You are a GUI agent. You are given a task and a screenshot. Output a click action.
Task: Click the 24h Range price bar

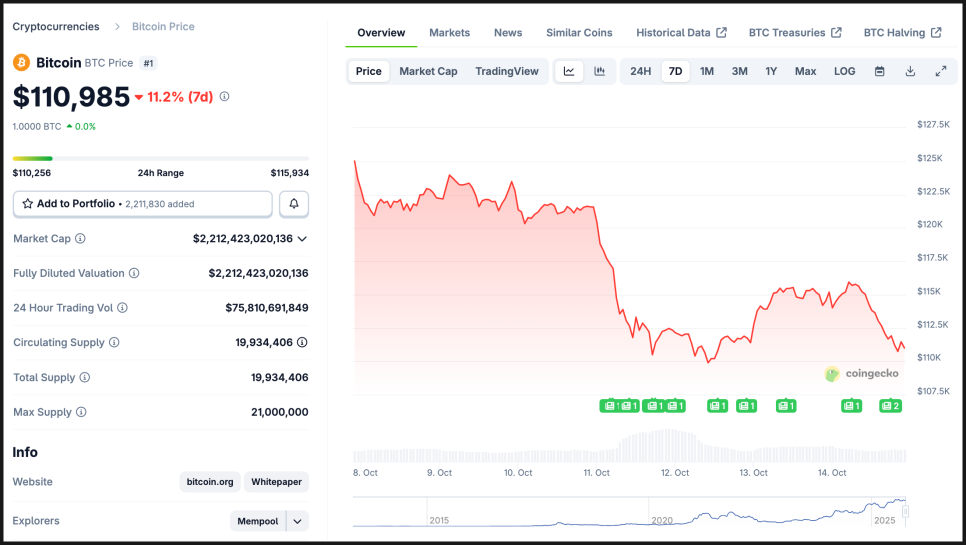pos(160,158)
